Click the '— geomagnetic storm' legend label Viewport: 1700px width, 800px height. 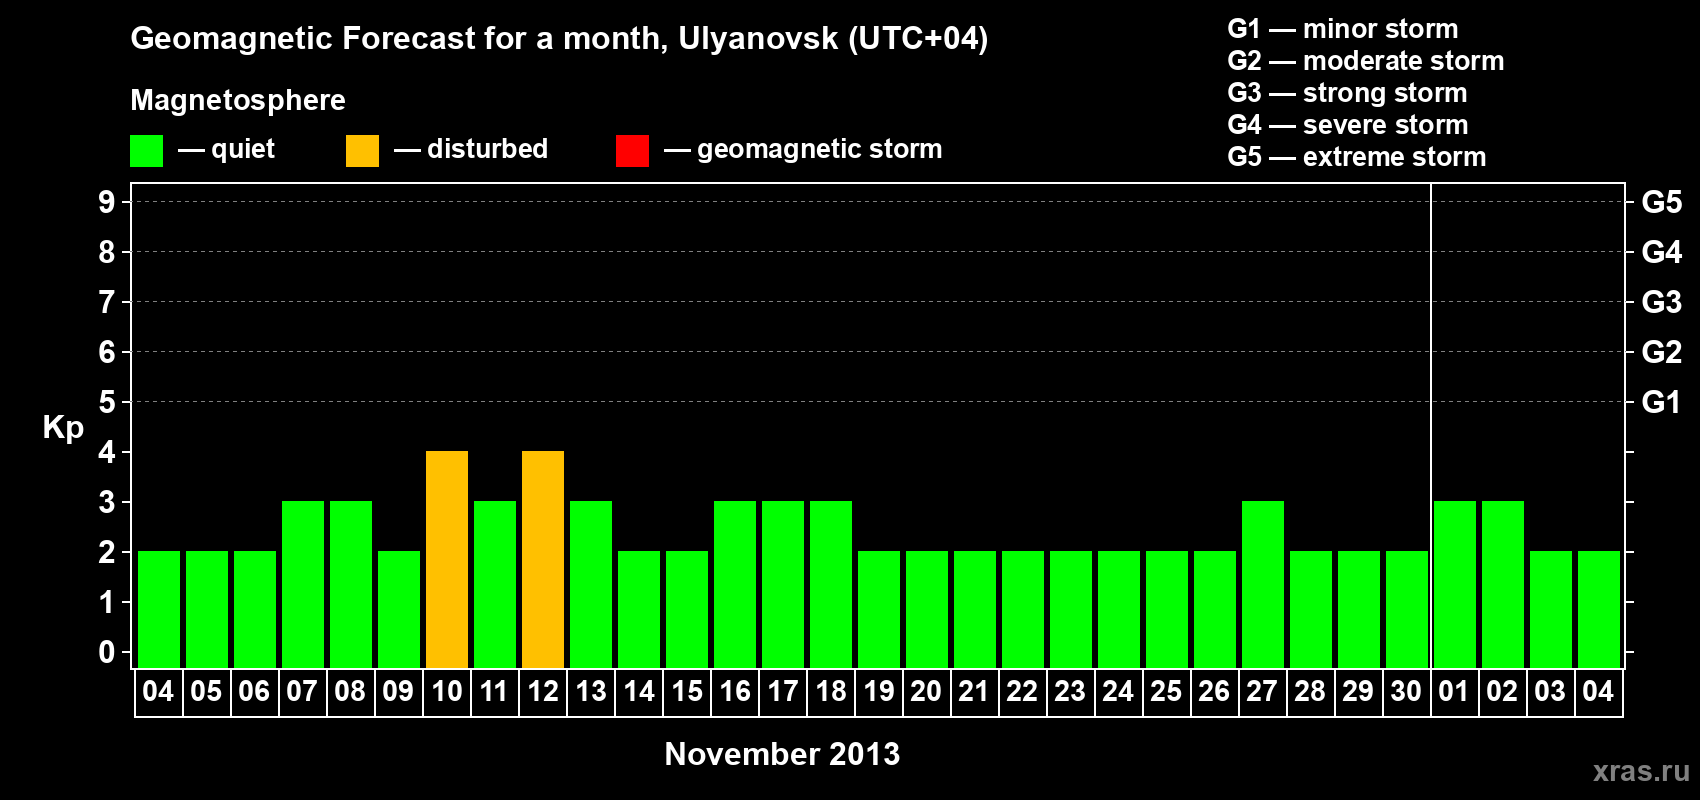tap(803, 149)
